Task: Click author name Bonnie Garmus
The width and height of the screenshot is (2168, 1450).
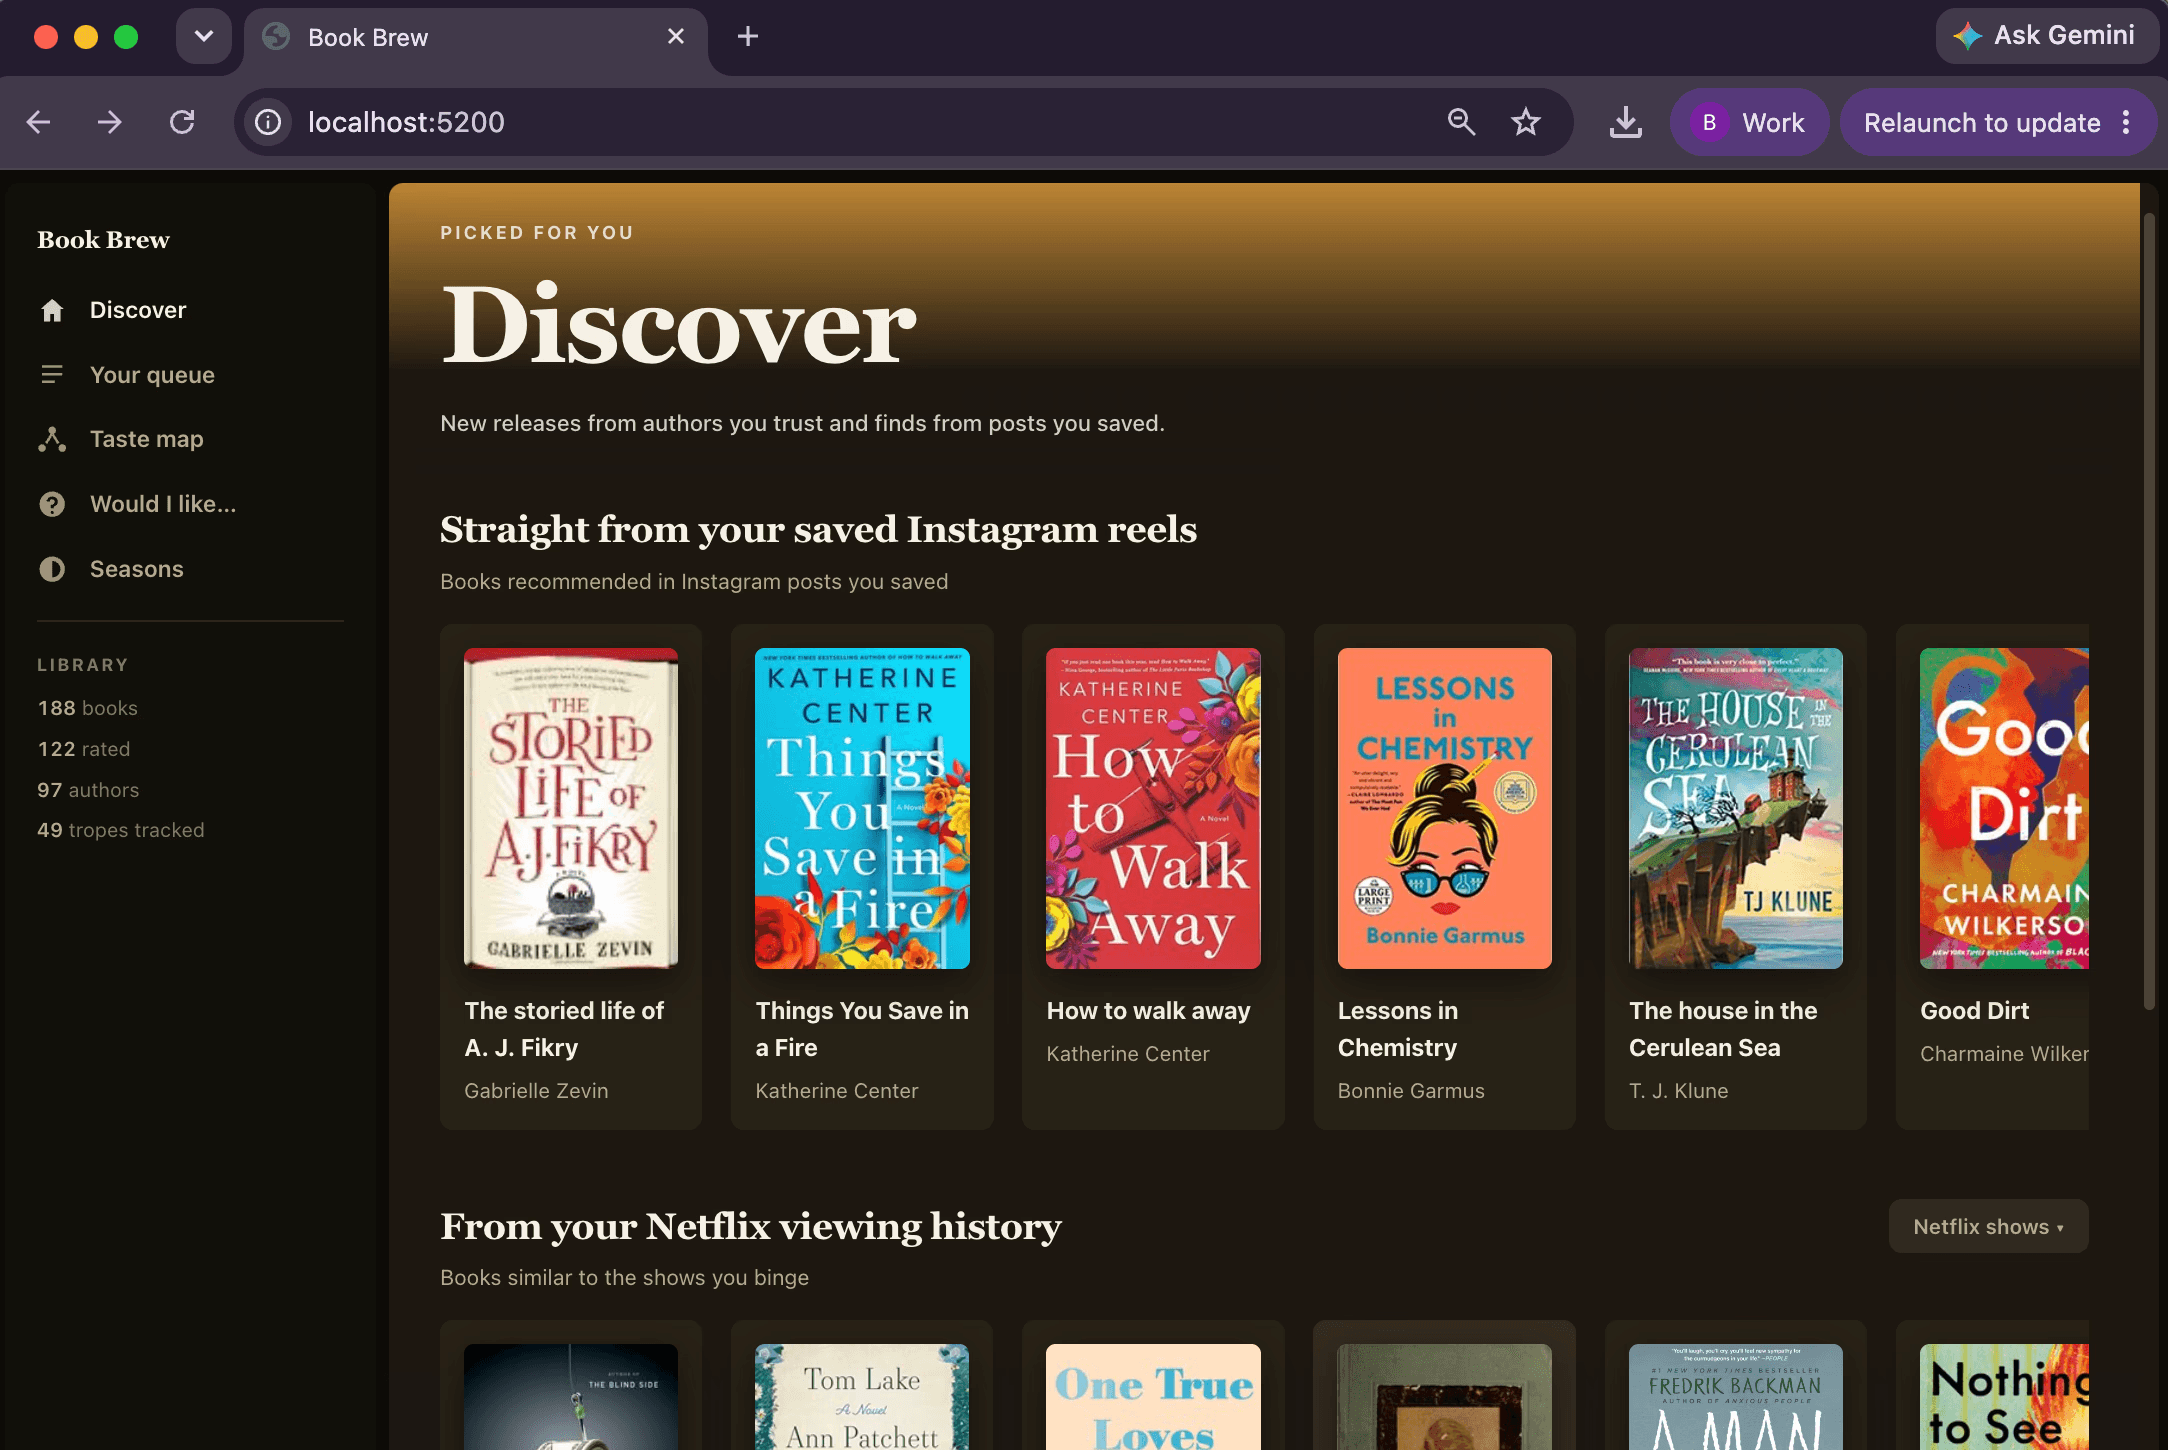Action: (1411, 1091)
